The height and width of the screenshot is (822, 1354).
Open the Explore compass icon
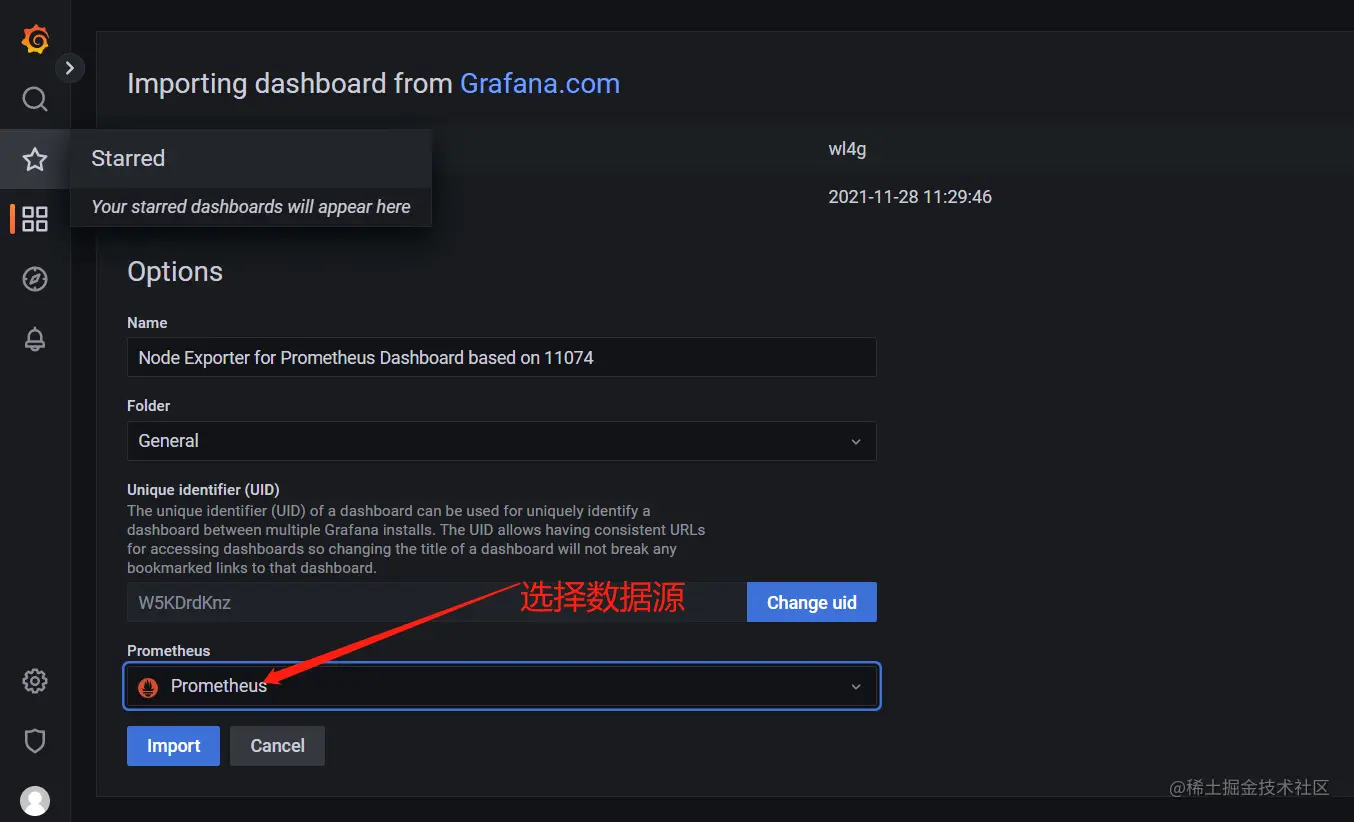pos(35,279)
